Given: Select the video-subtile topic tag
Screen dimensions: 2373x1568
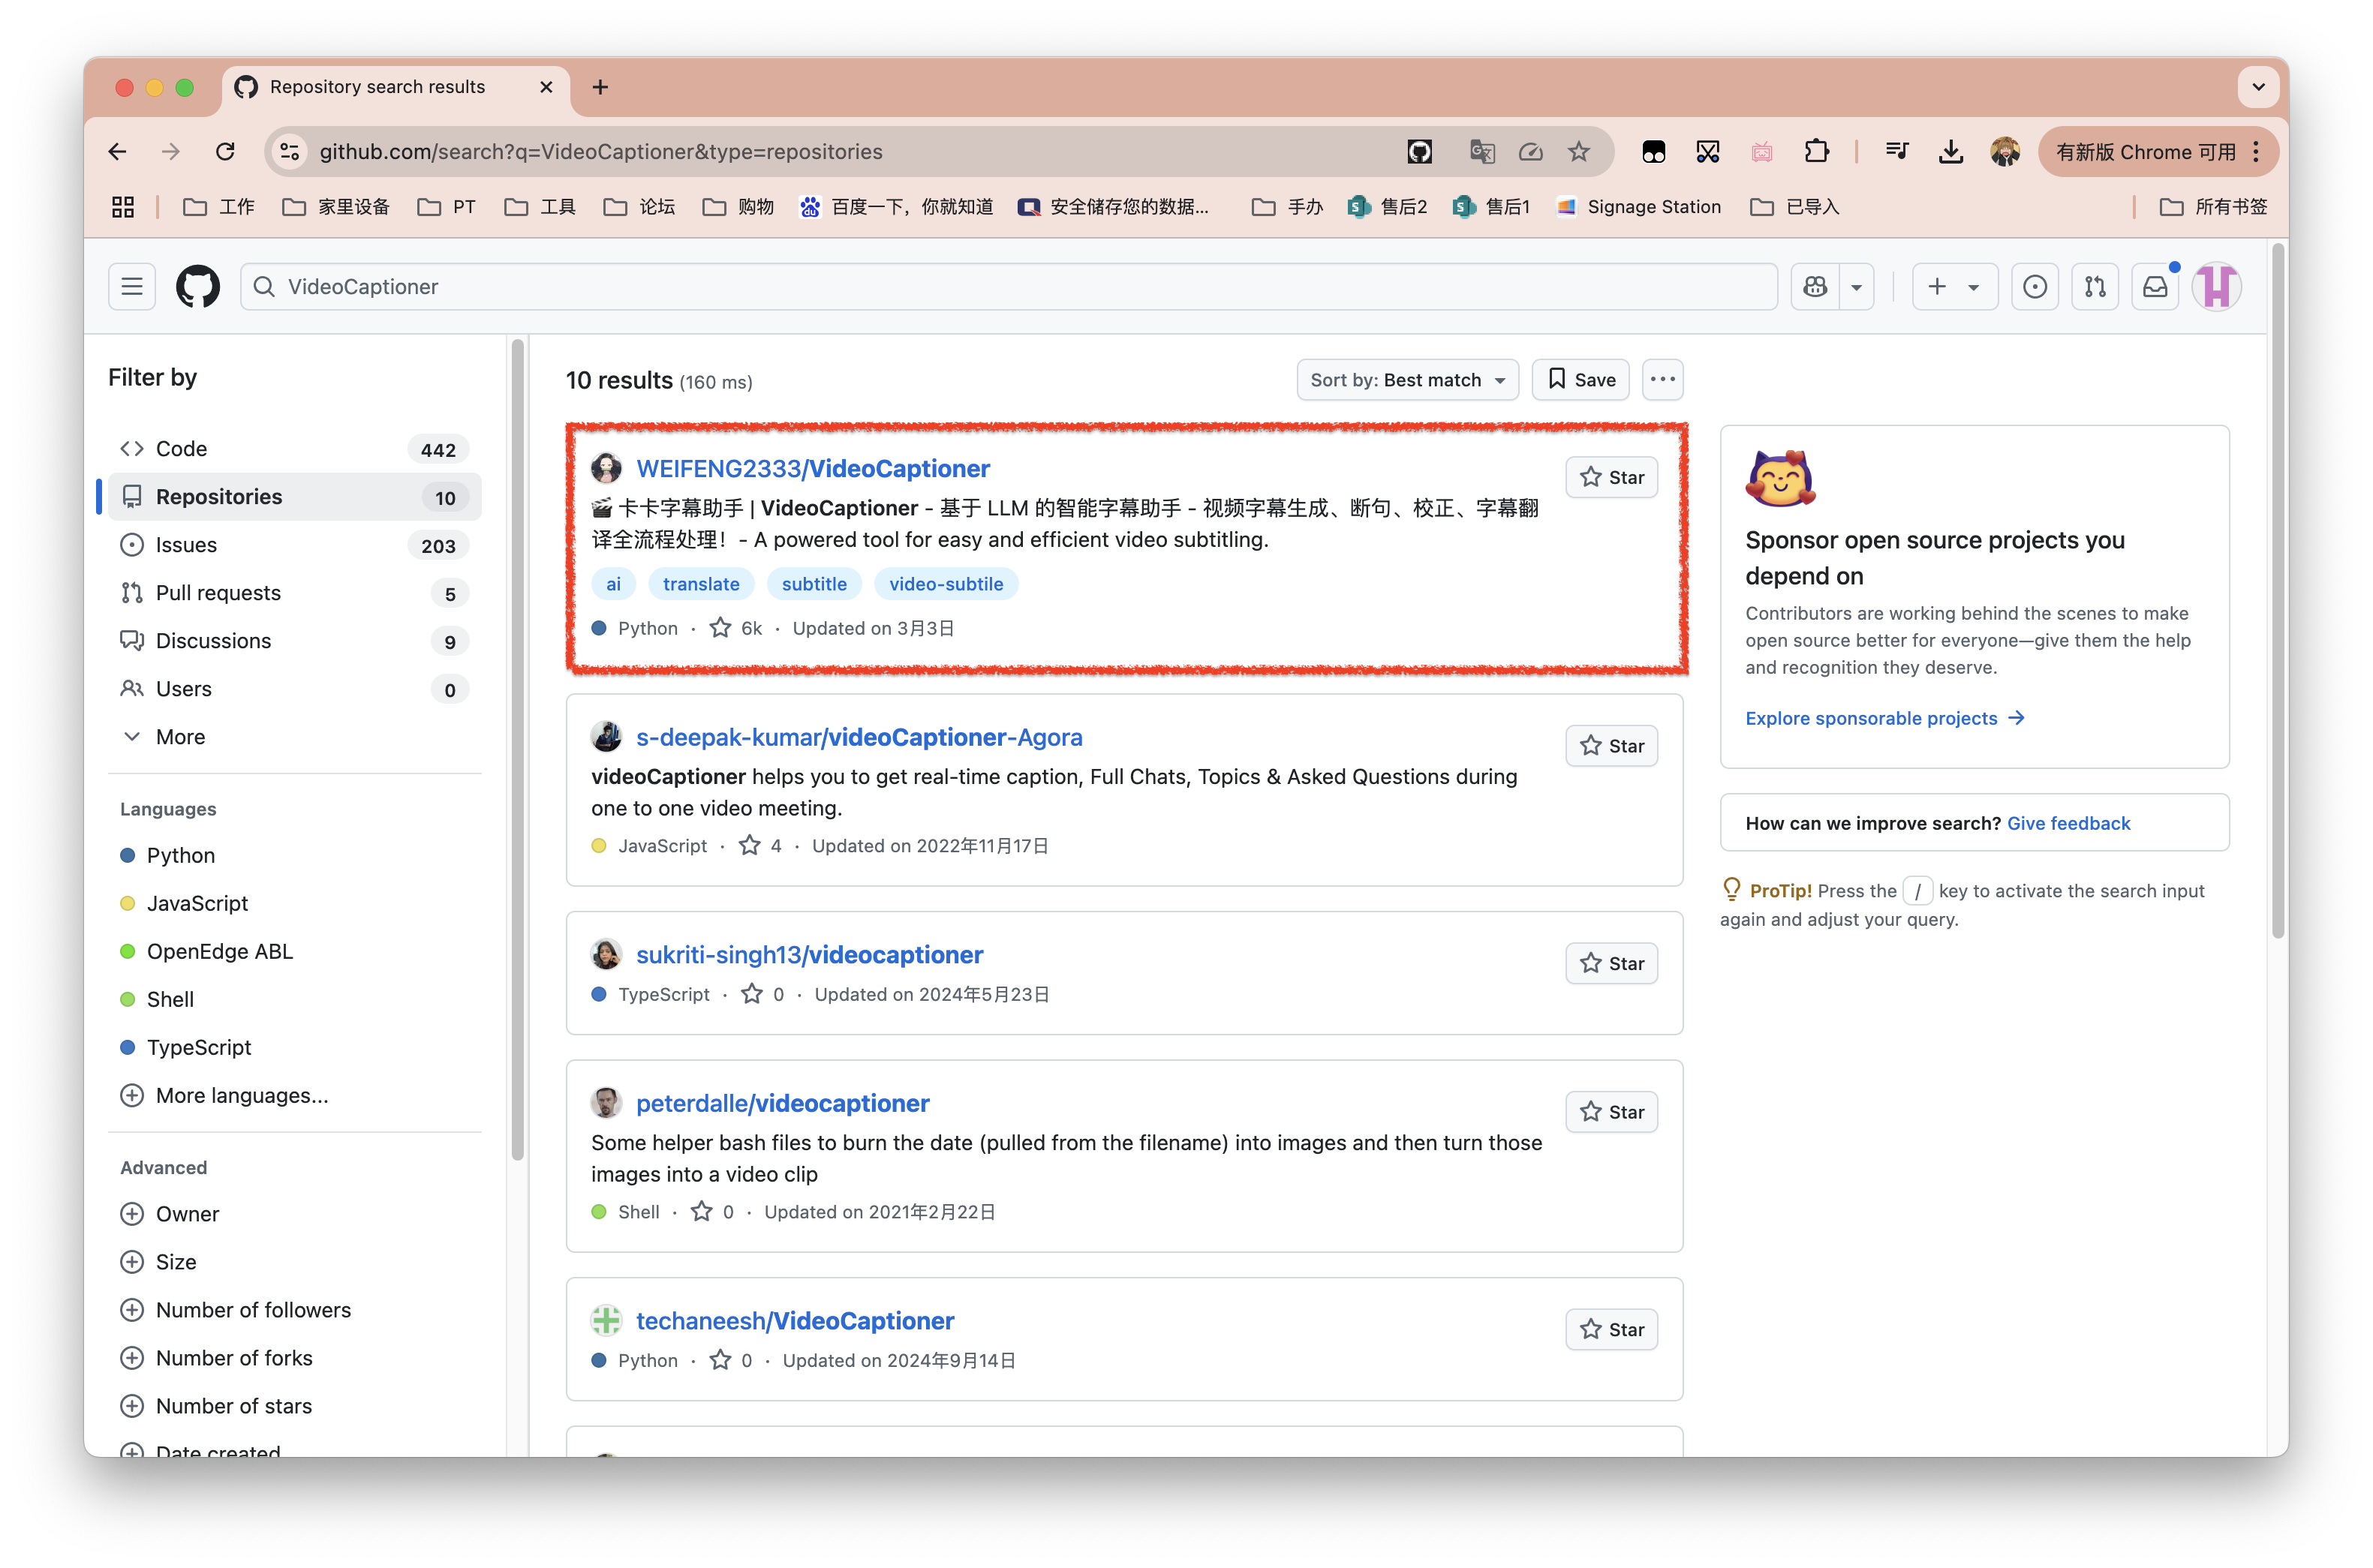Looking at the screenshot, I should pos(946,584).
